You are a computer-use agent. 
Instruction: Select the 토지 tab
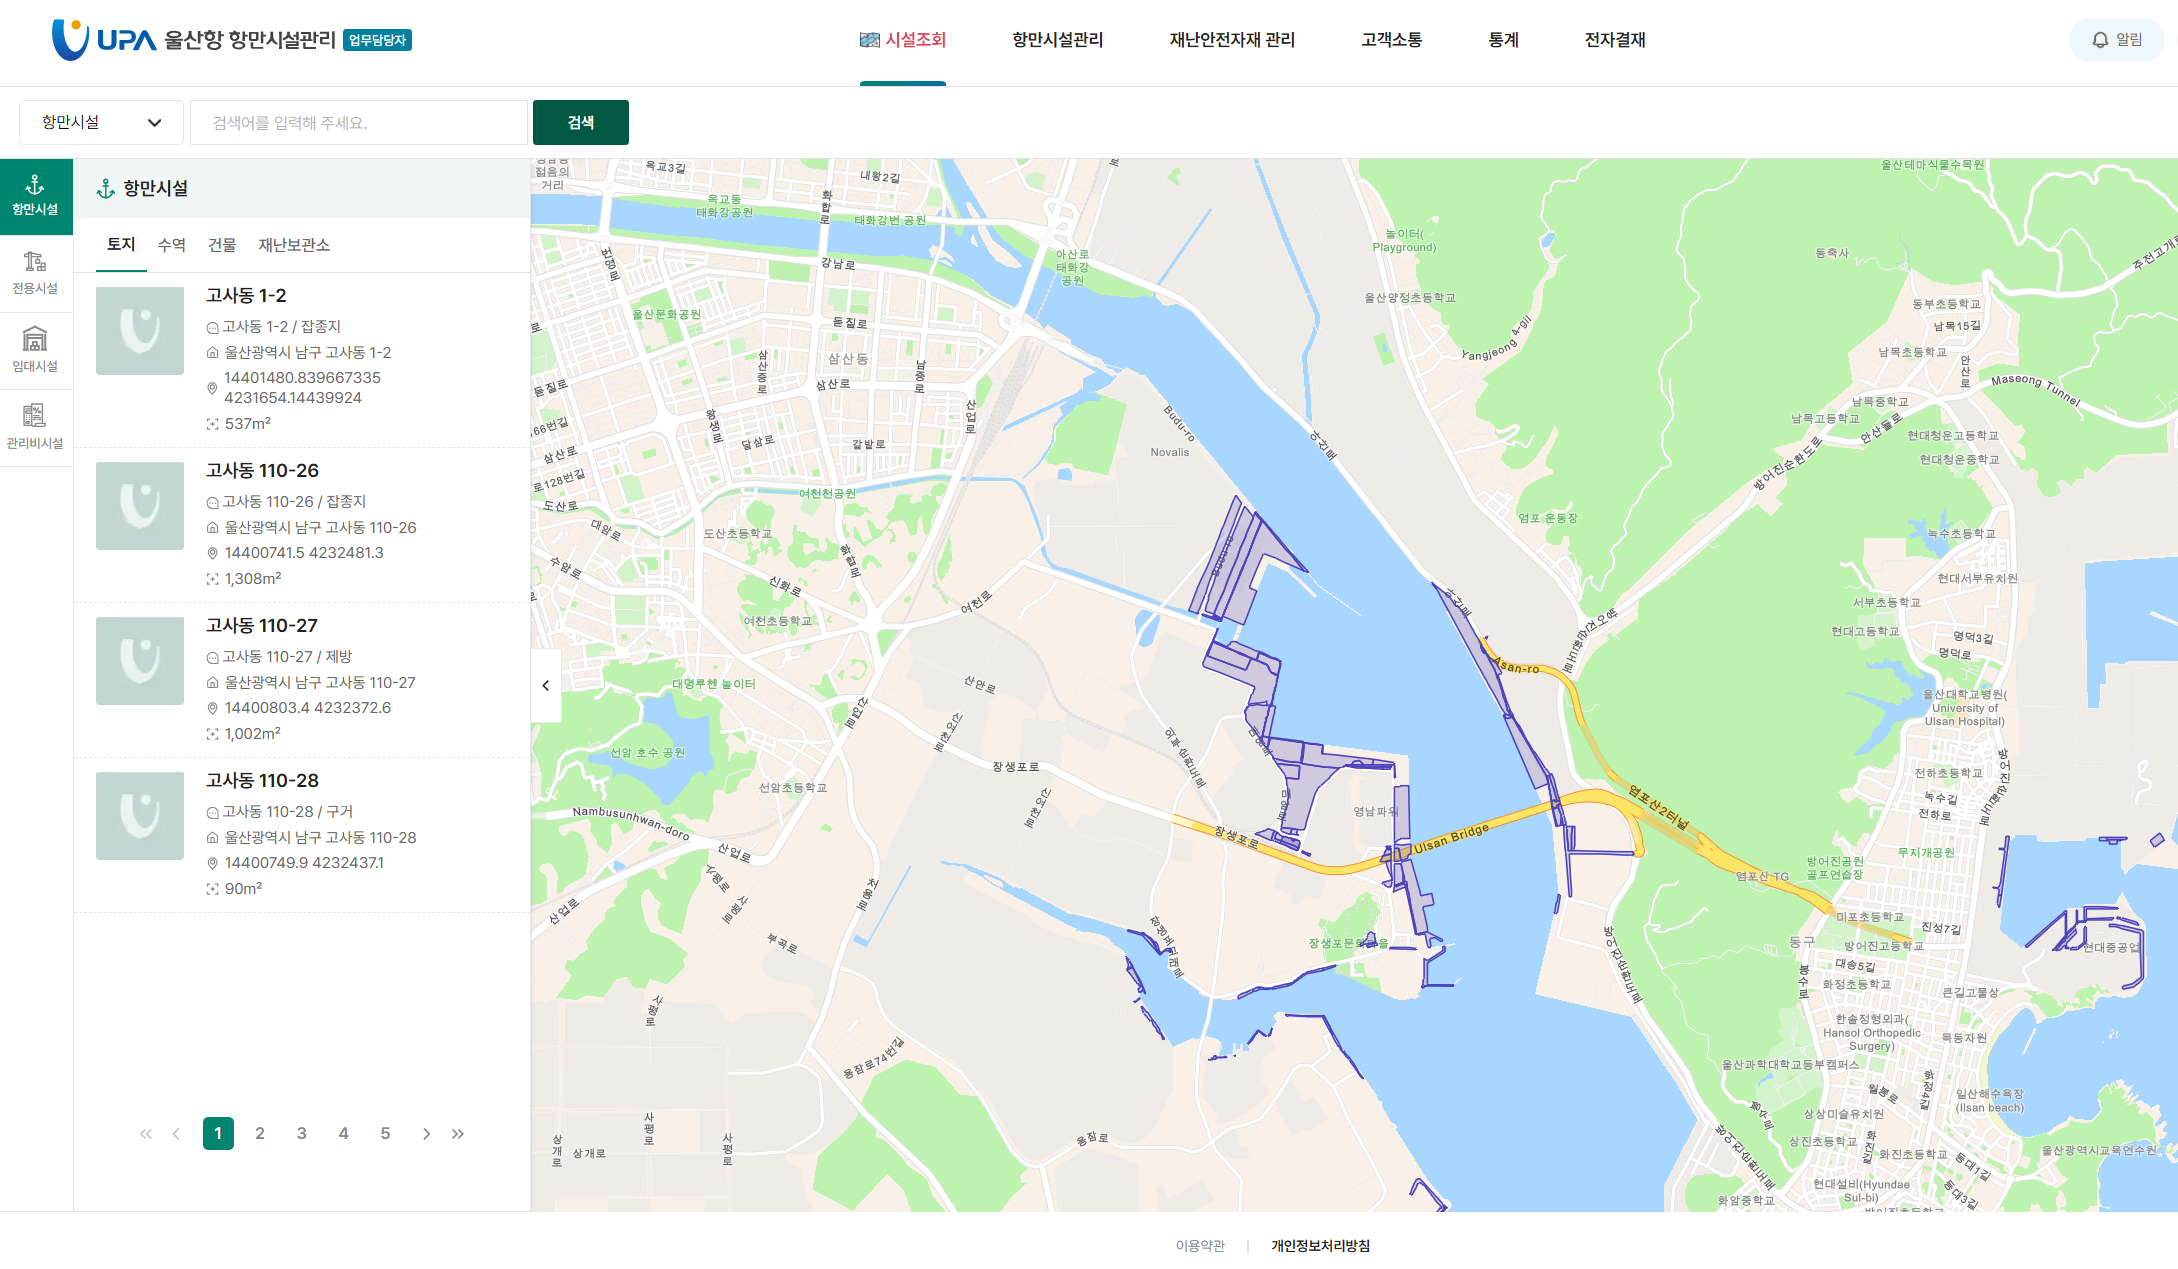[121, 245]
